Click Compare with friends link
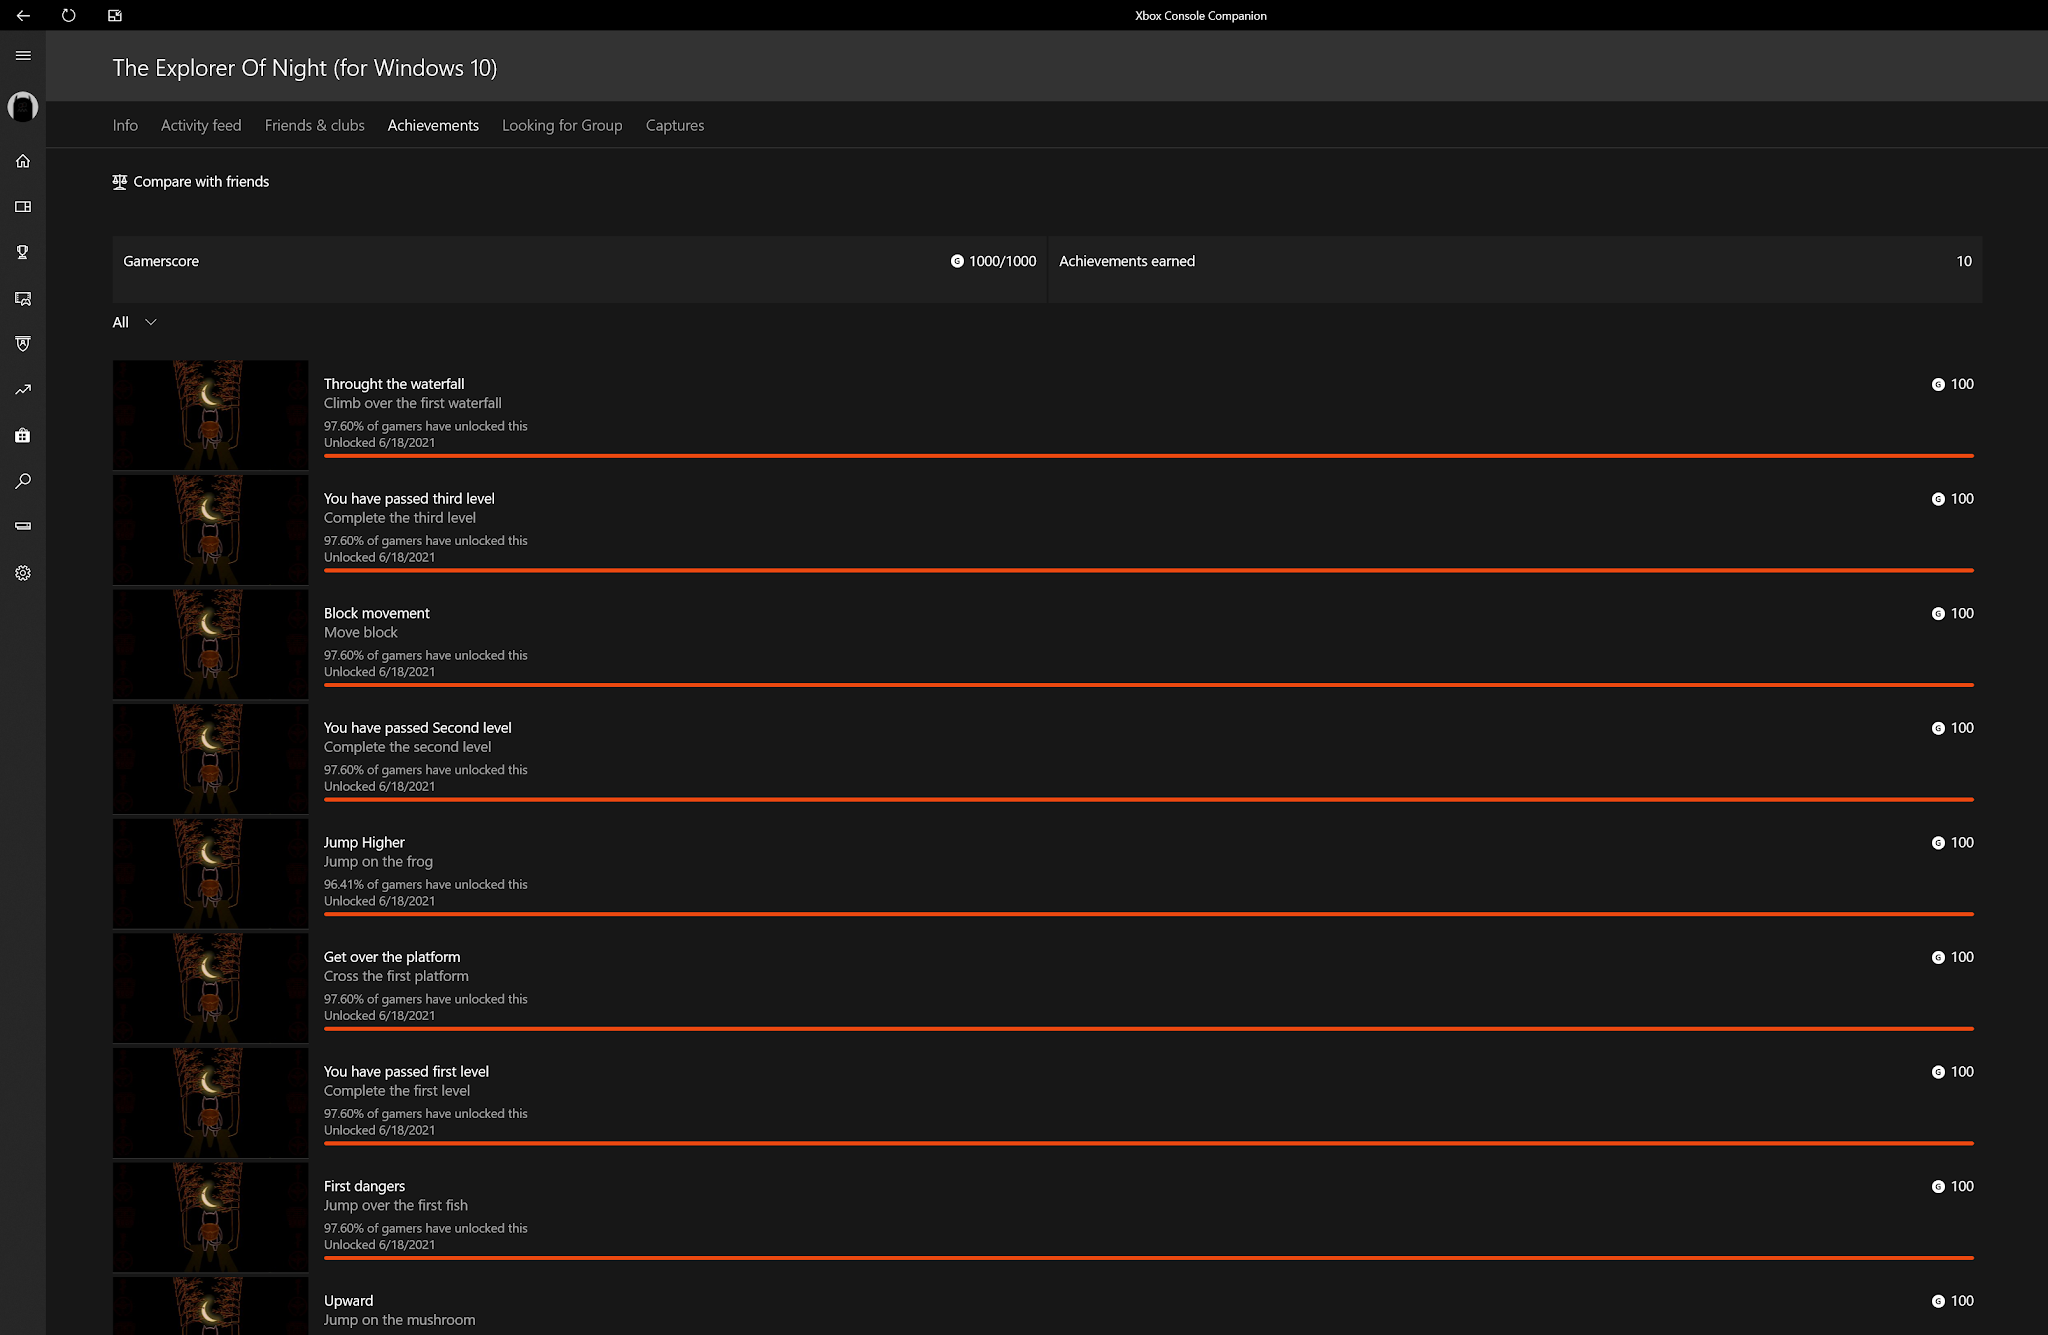 tap(201, 181)
